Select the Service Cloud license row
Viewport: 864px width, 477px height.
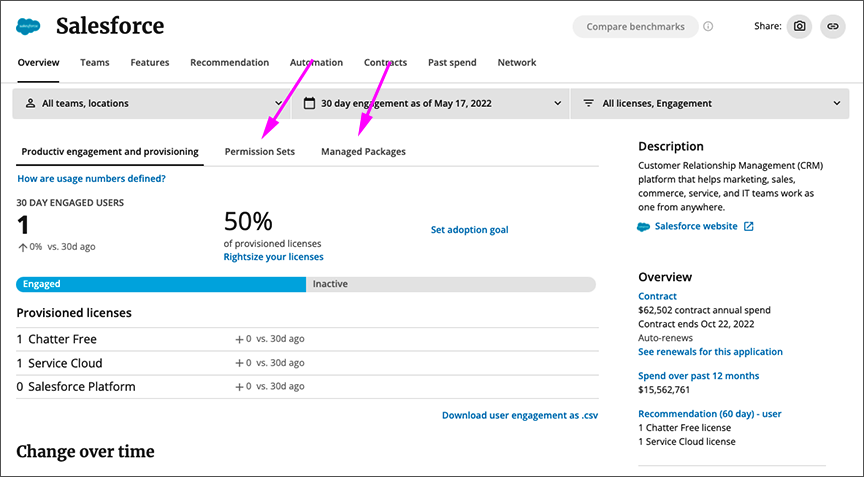pyautogui.click(x=307, y=363)
